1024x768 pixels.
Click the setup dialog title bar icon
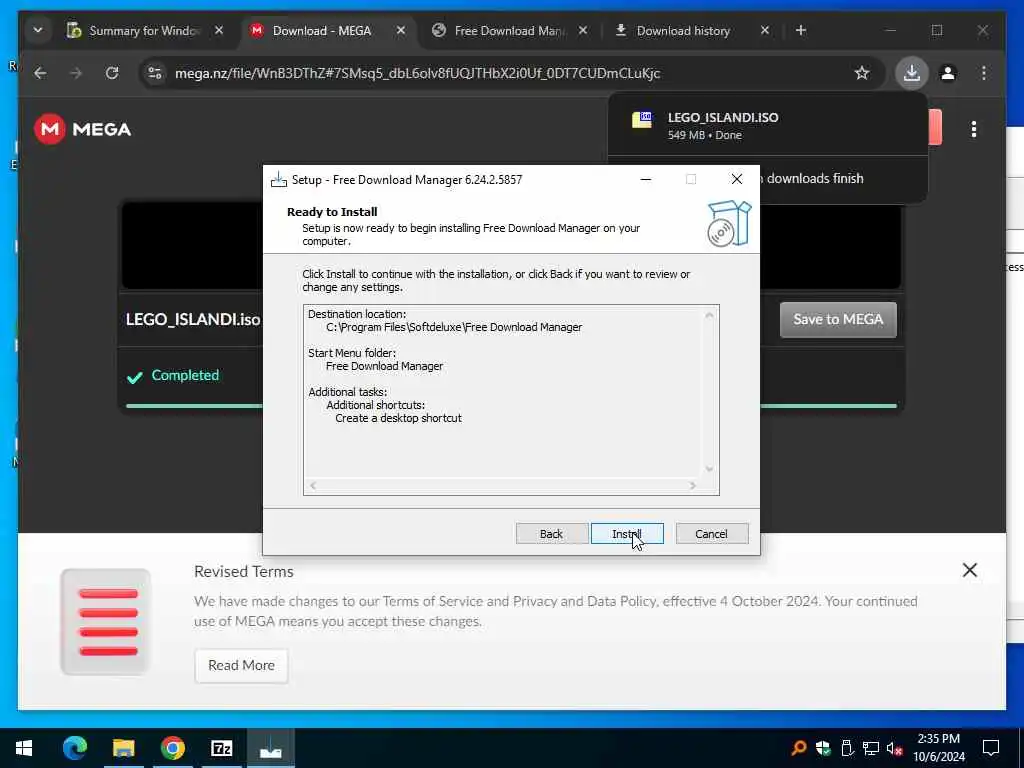click(x=279, y=180)
